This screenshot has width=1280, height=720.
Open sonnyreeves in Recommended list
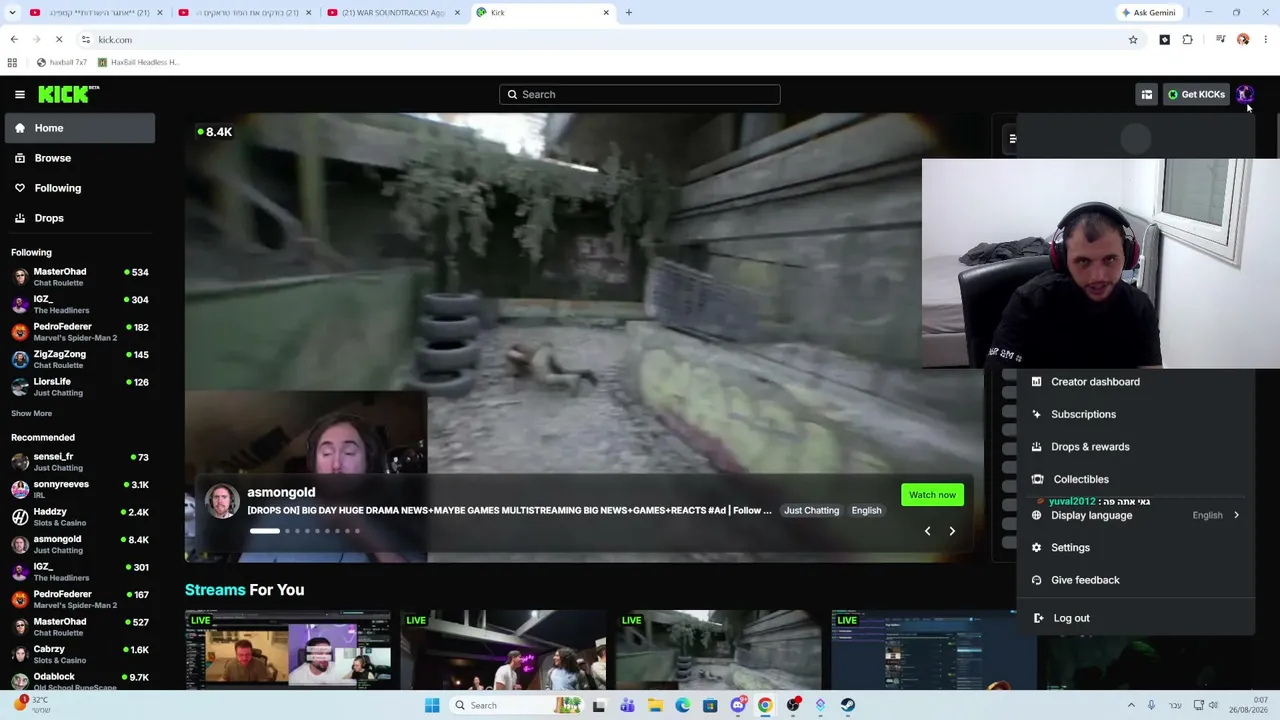pos(80,489)
